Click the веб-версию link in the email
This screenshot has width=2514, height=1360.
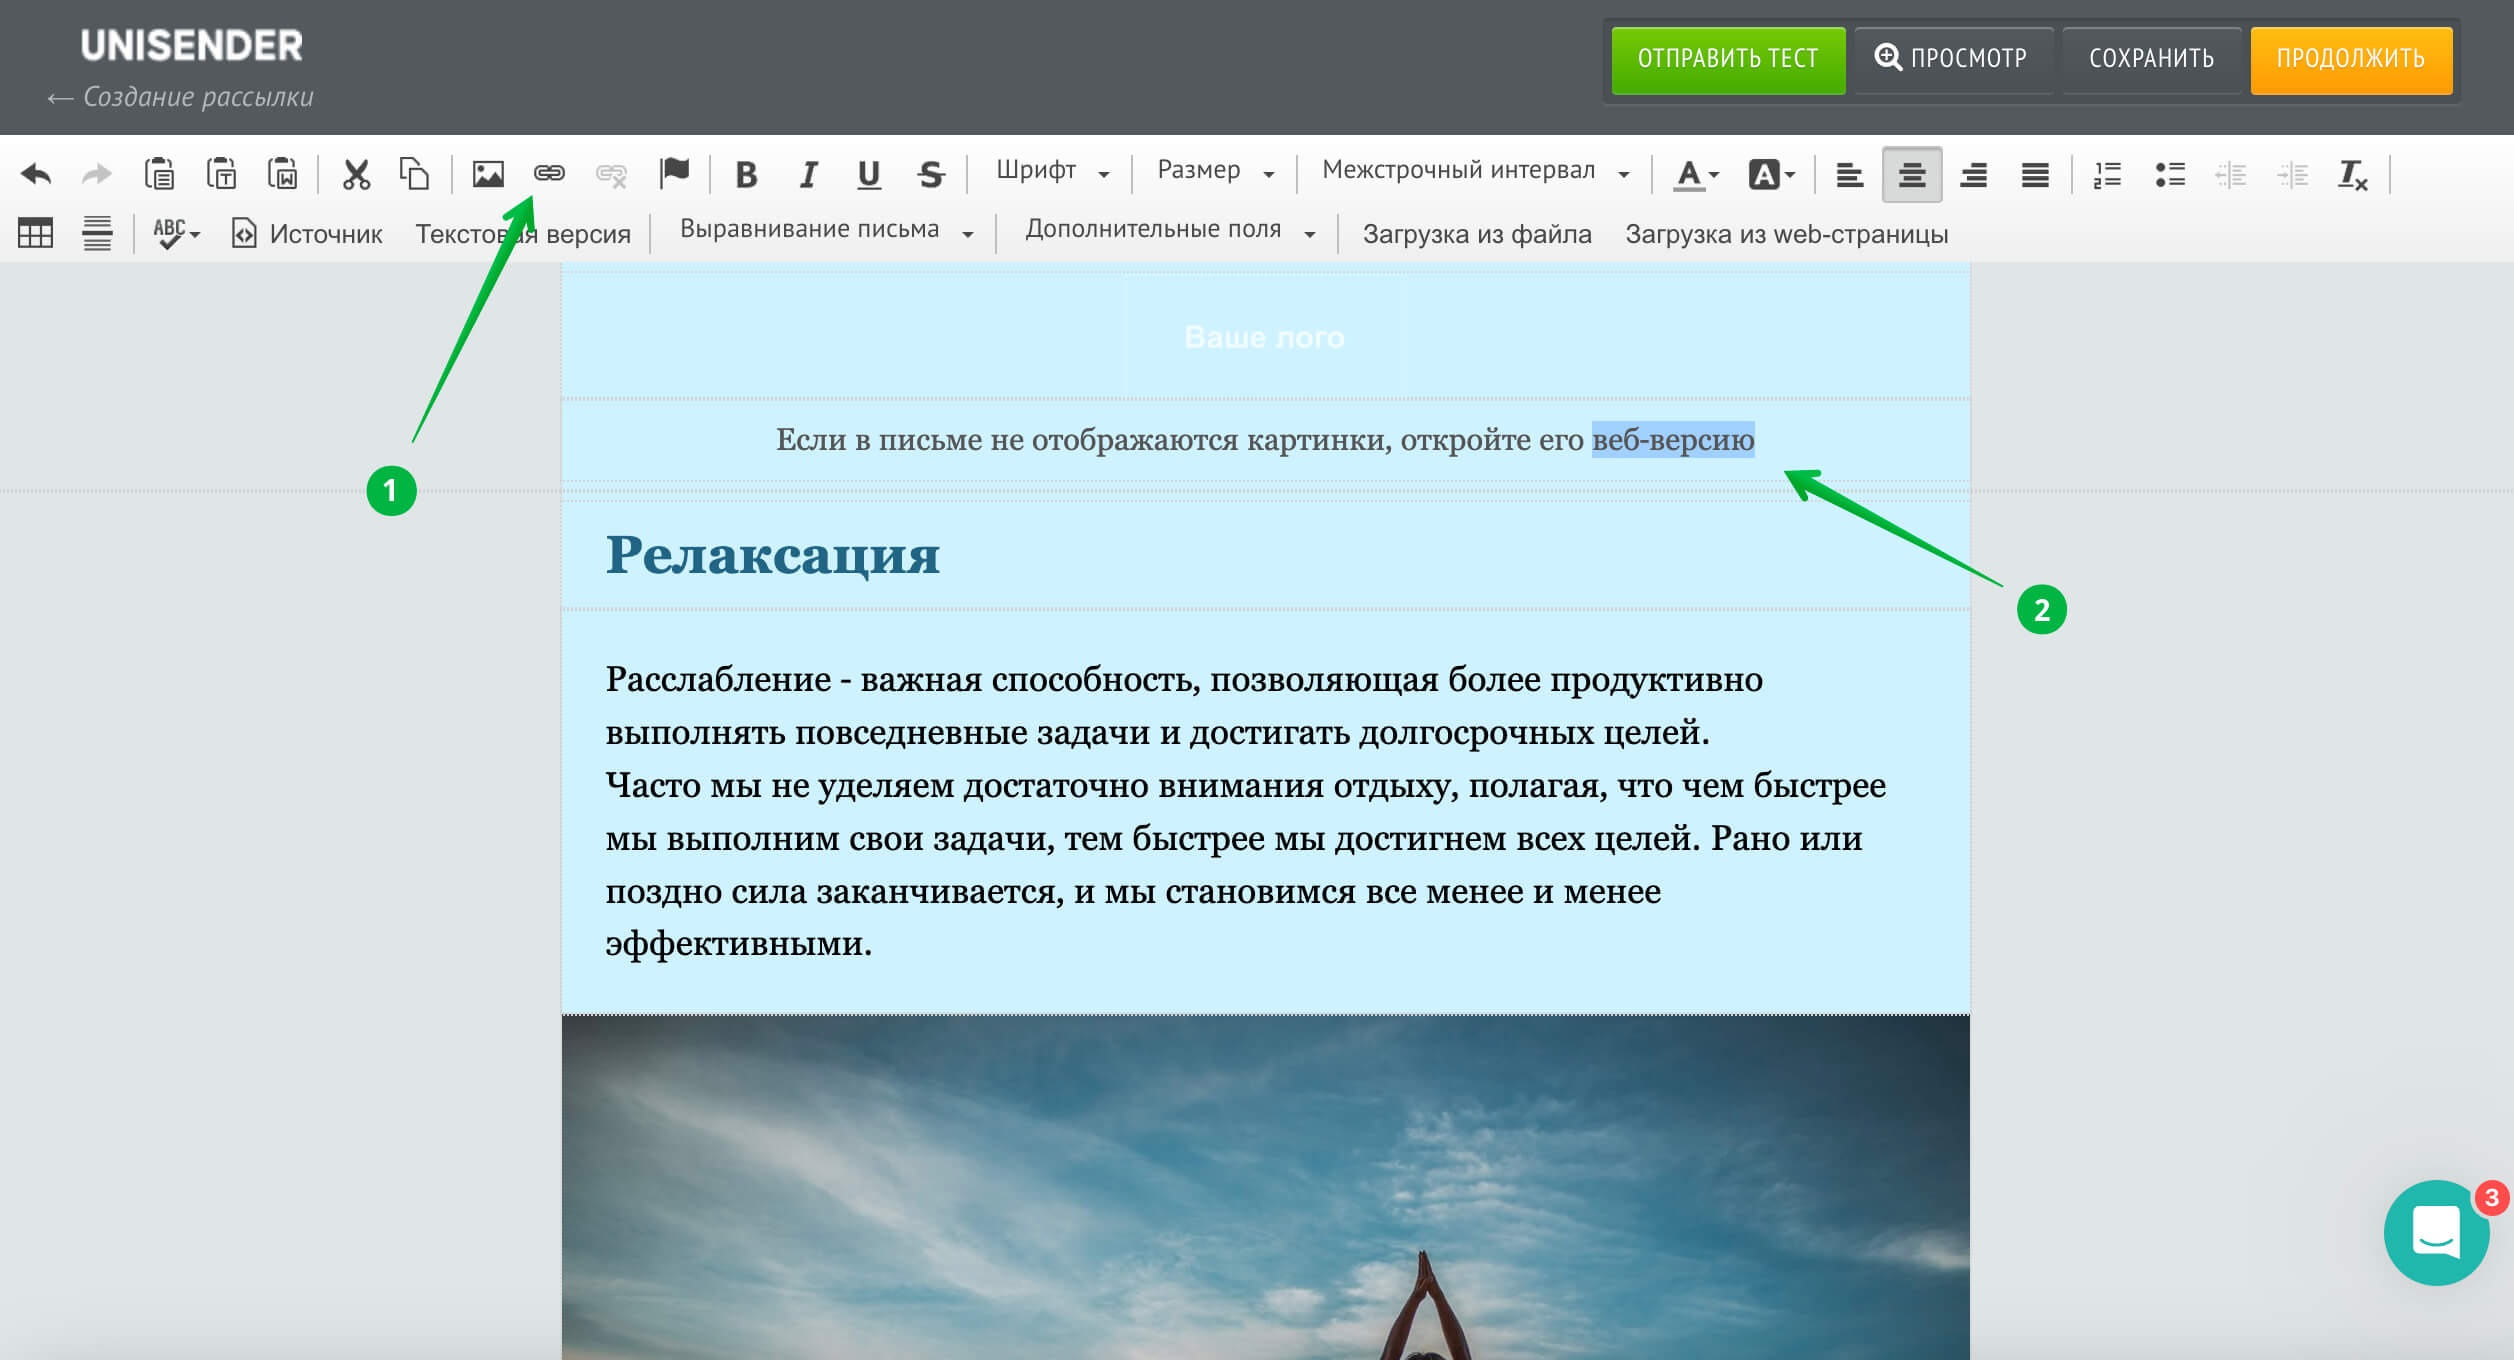(1673, 440)
